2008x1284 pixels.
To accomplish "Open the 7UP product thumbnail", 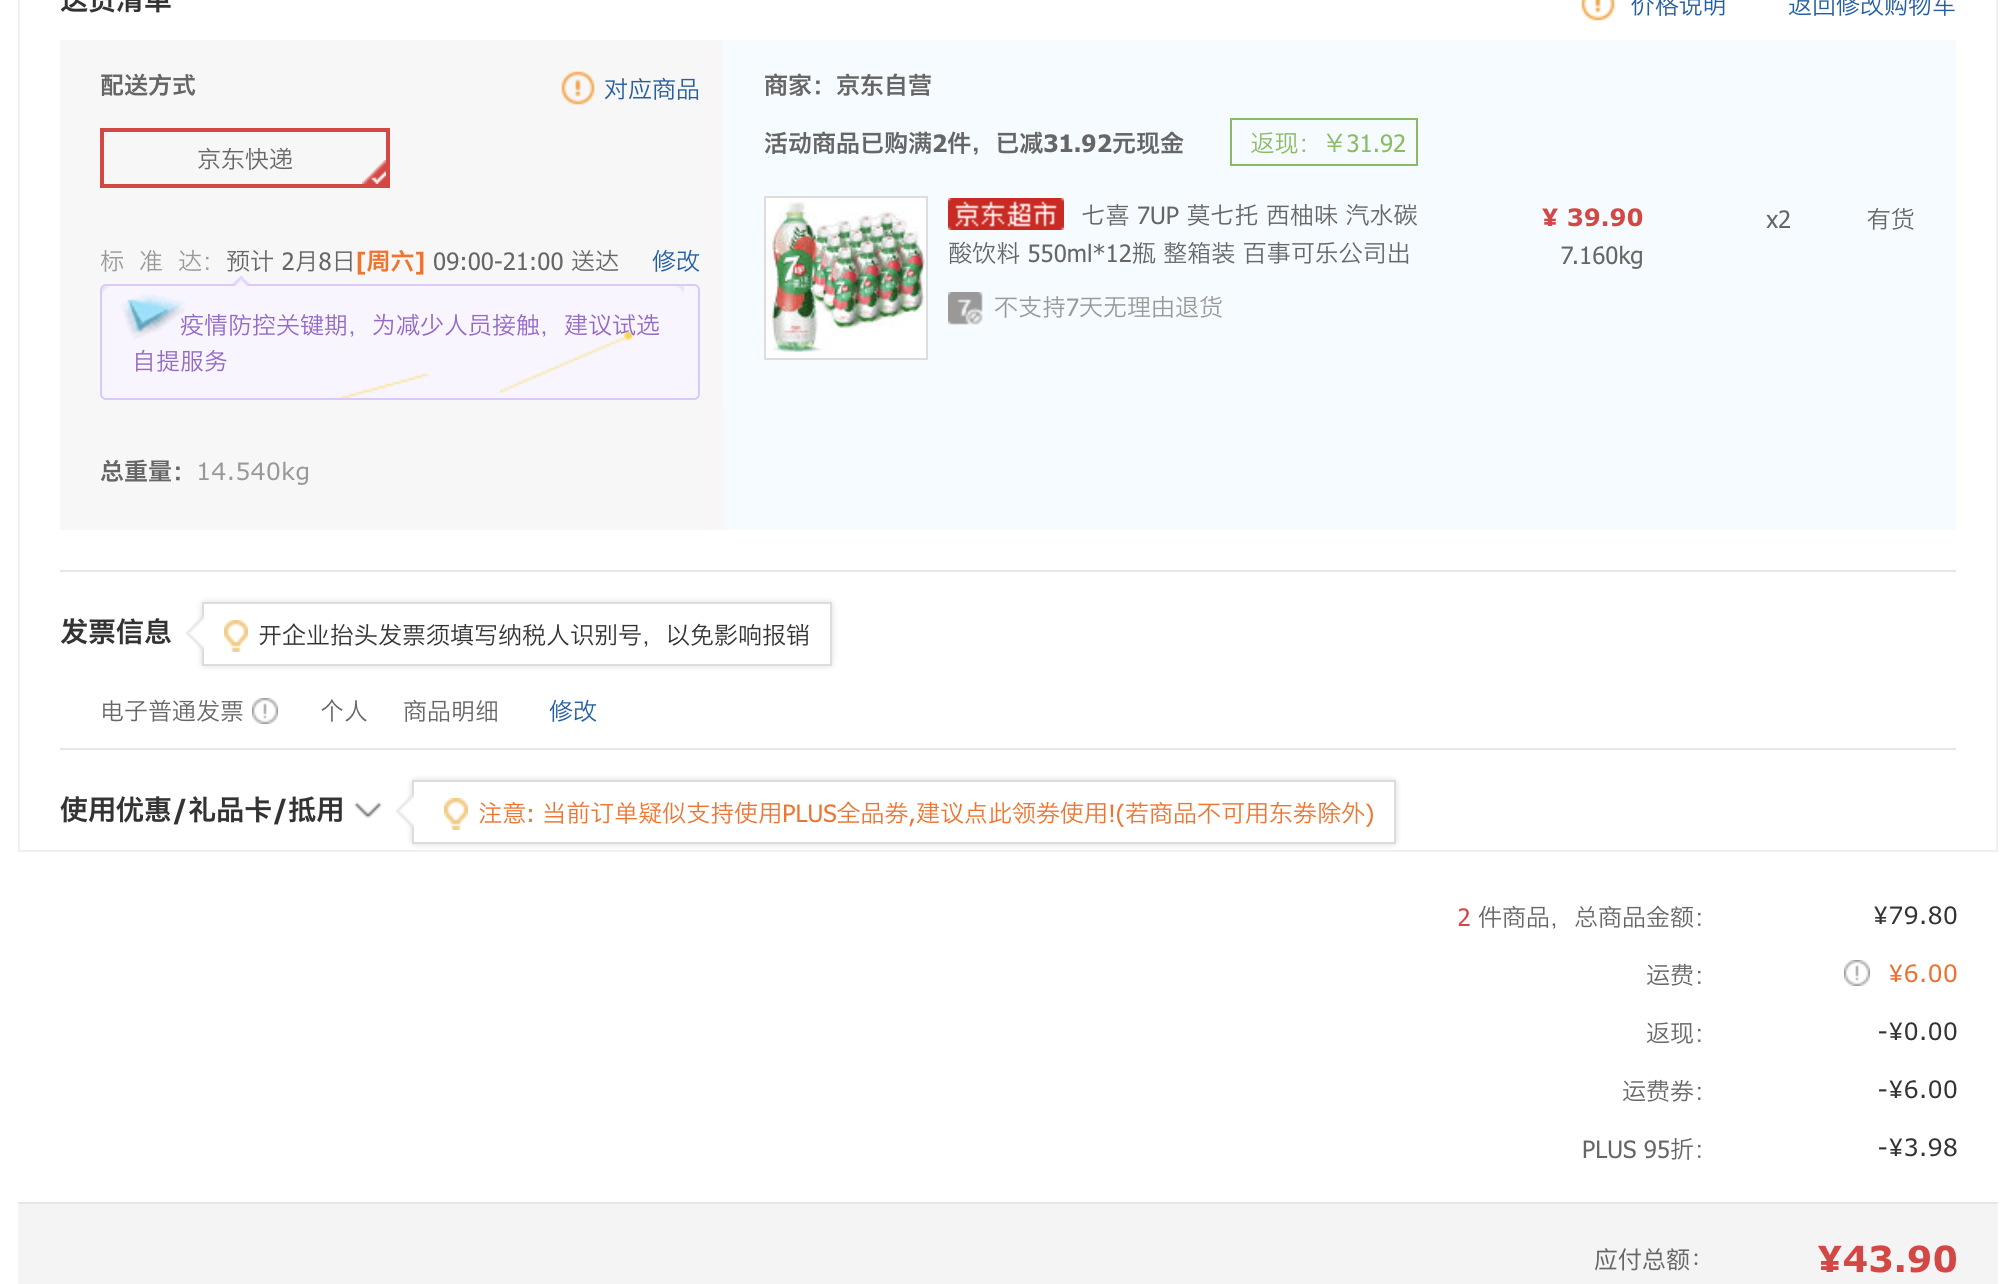I will click(x=846, y=278).
